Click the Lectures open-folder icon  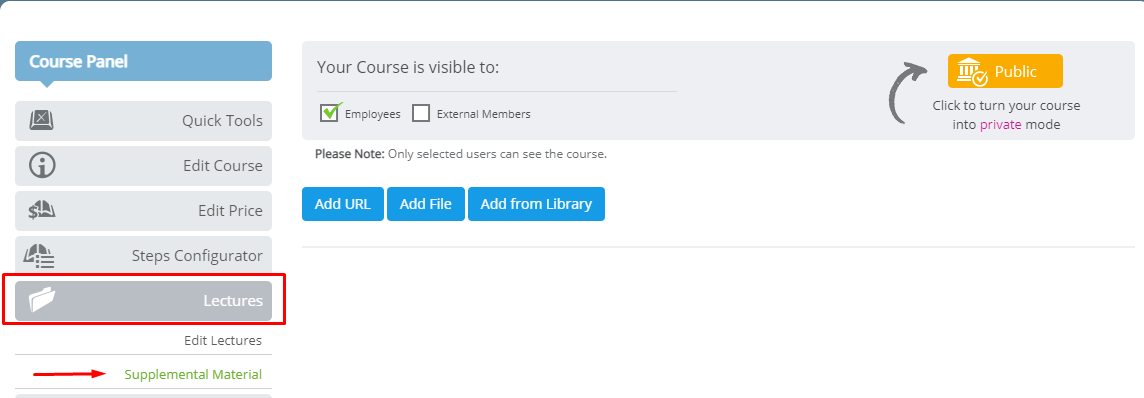pyautogui.click(x=42, y=300)
